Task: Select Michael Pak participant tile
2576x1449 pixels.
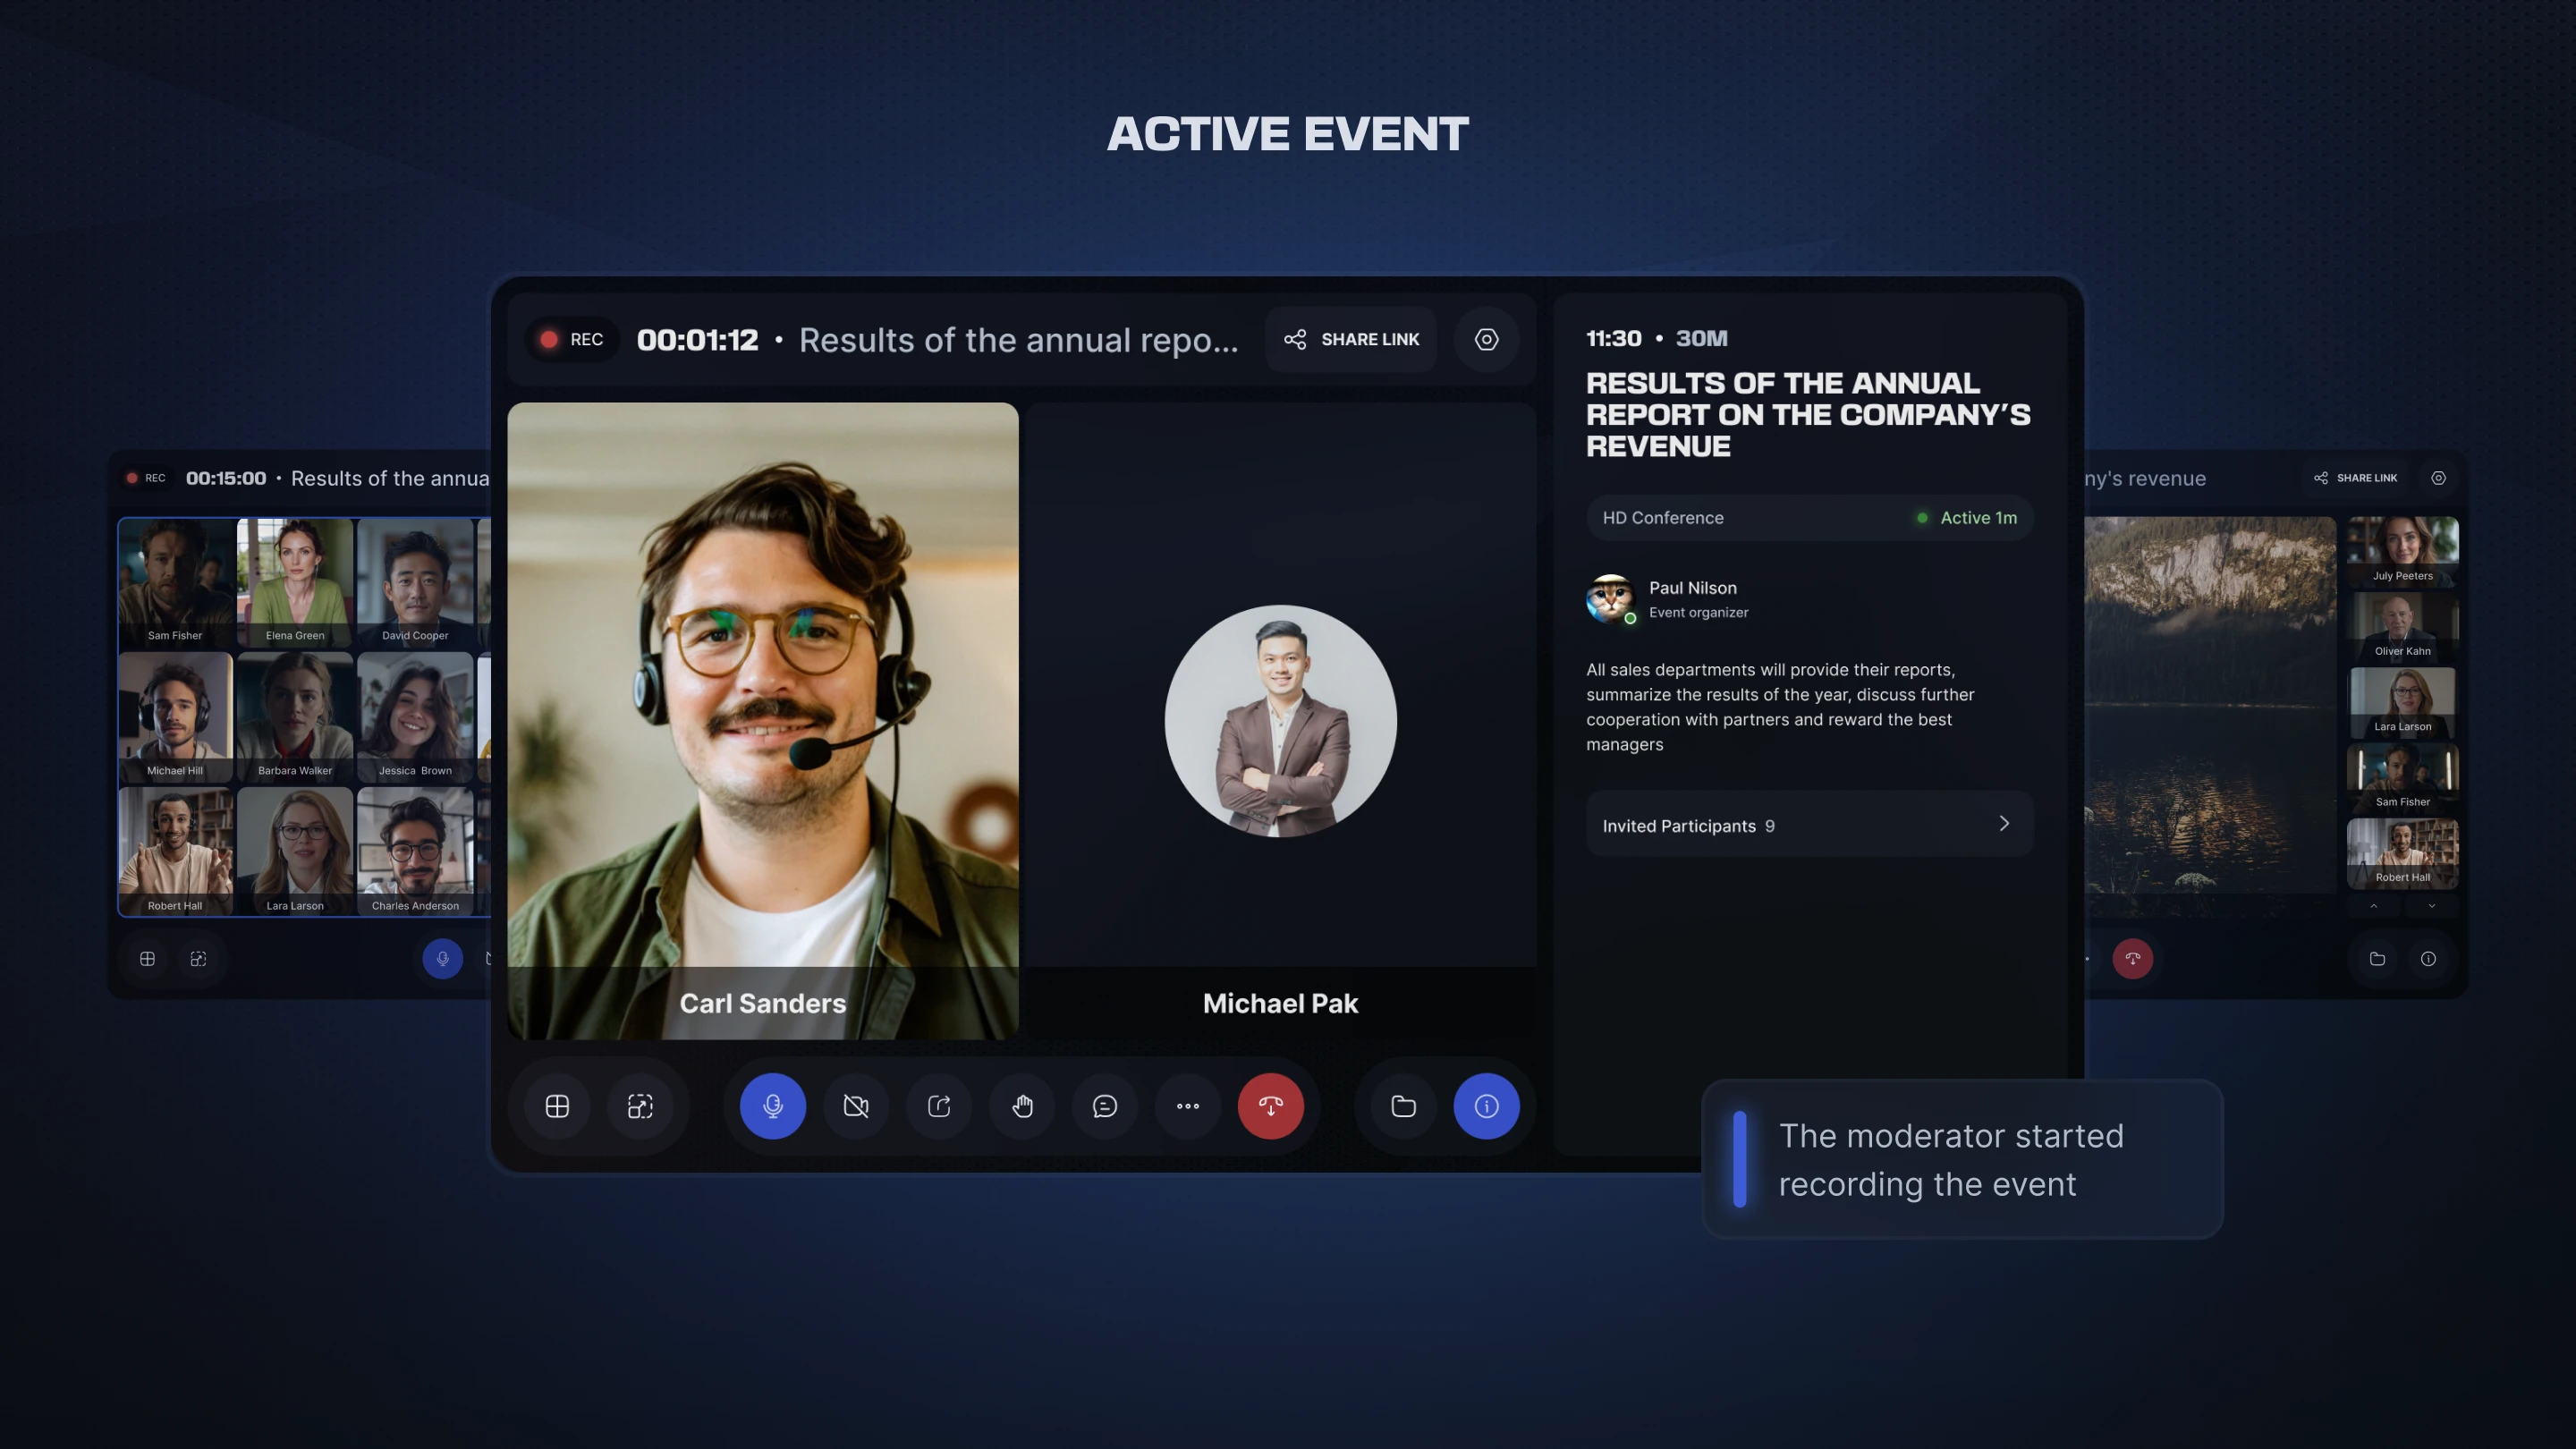Action: click(x=1280, y=720)
